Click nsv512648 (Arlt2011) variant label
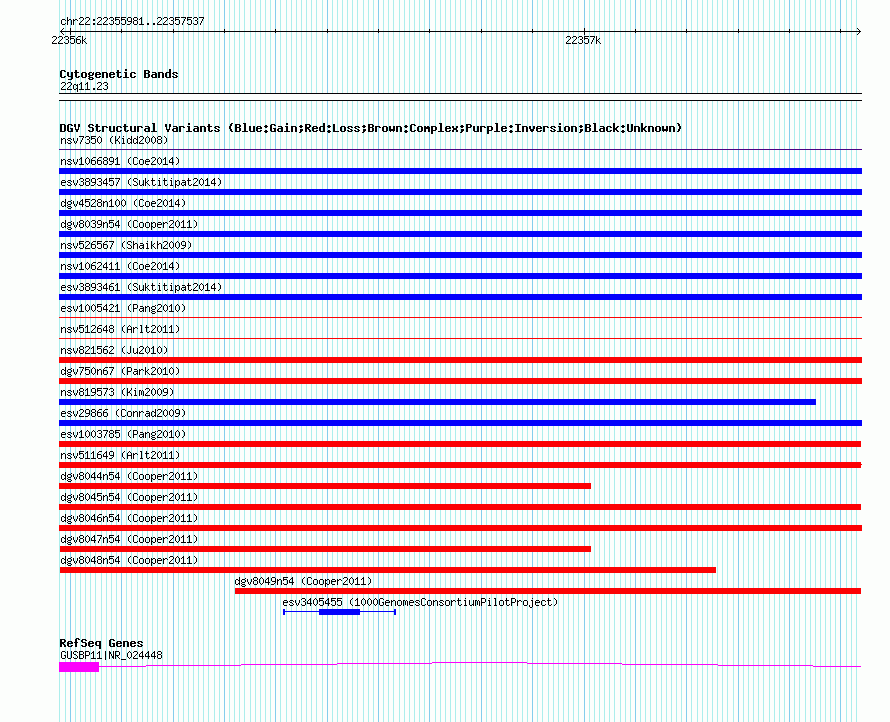 120,329
